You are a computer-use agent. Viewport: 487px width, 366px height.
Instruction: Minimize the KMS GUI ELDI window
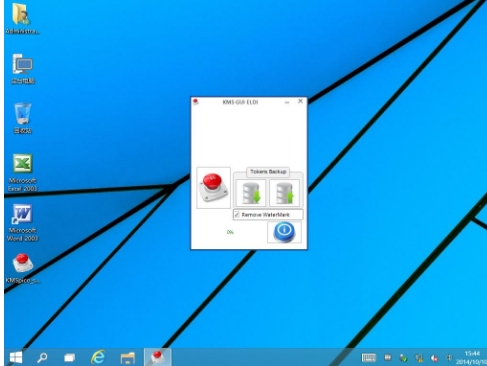click(287, 102)
